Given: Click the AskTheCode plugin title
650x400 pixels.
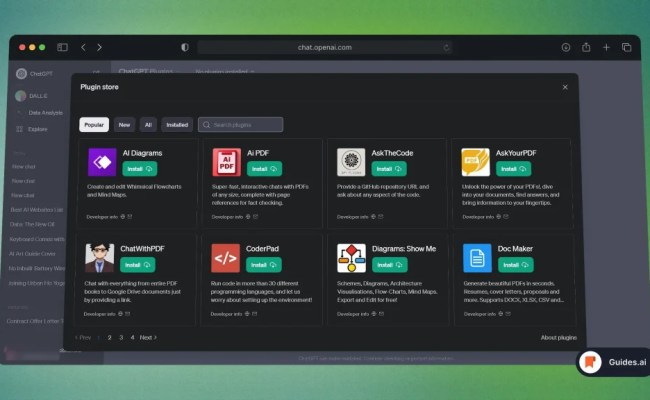Looking at the screenshot, I should point(392,153).
